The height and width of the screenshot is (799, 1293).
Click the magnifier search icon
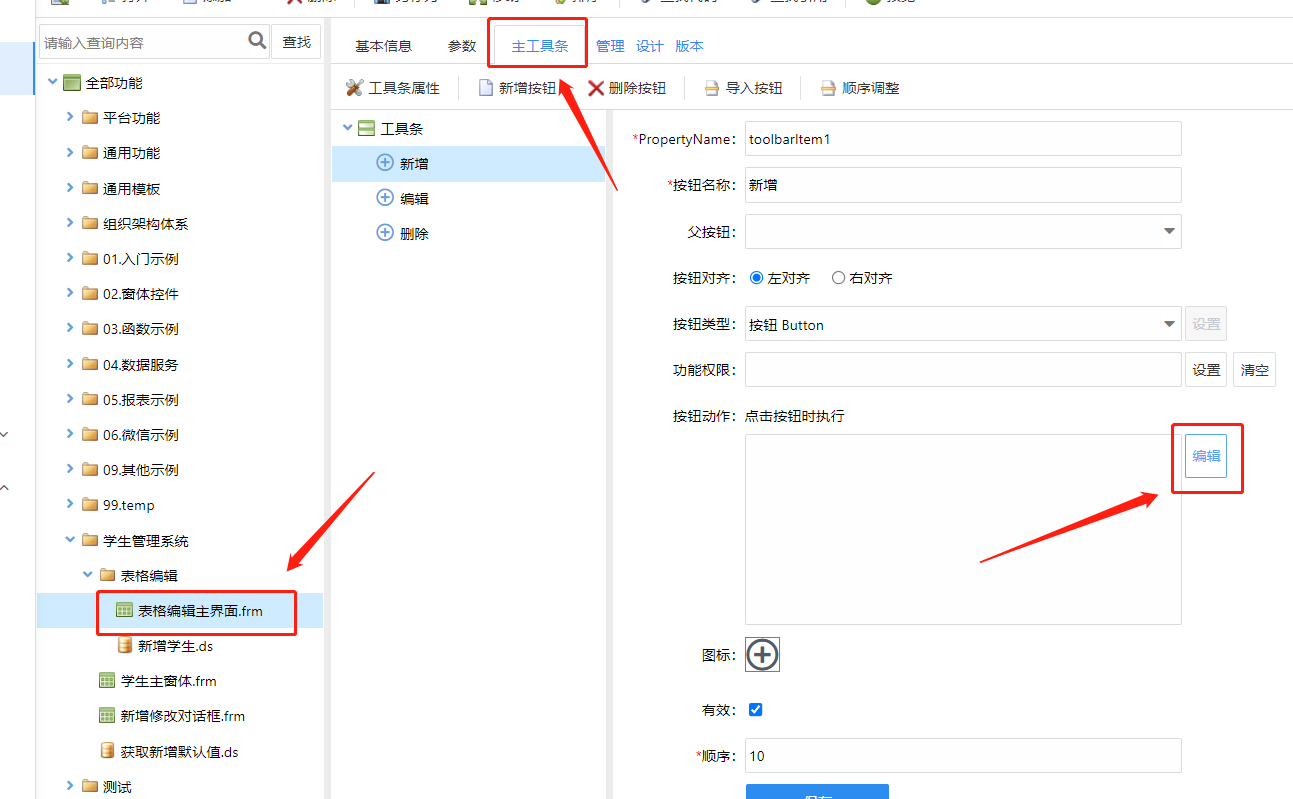tap(257, 41)
